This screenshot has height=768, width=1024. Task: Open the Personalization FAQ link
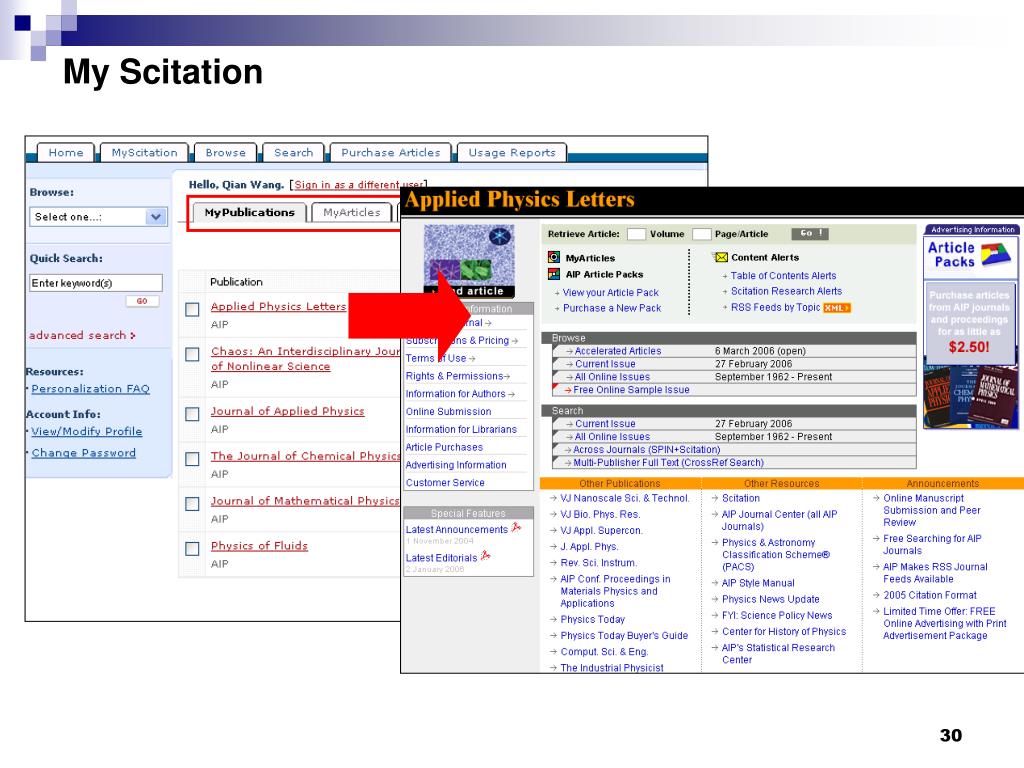[x=91, y=389]
